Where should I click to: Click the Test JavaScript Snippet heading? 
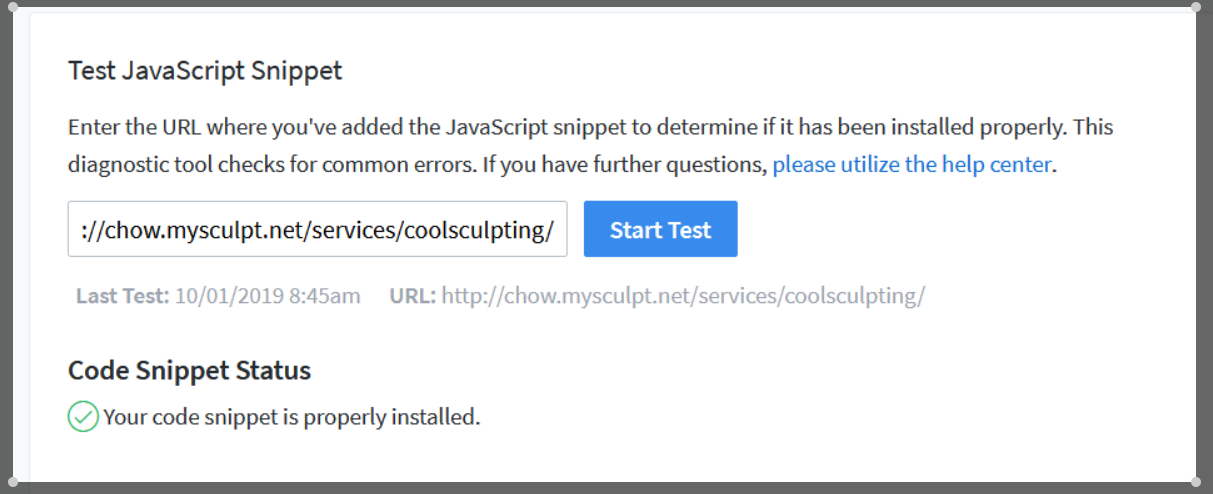[205, 71]
